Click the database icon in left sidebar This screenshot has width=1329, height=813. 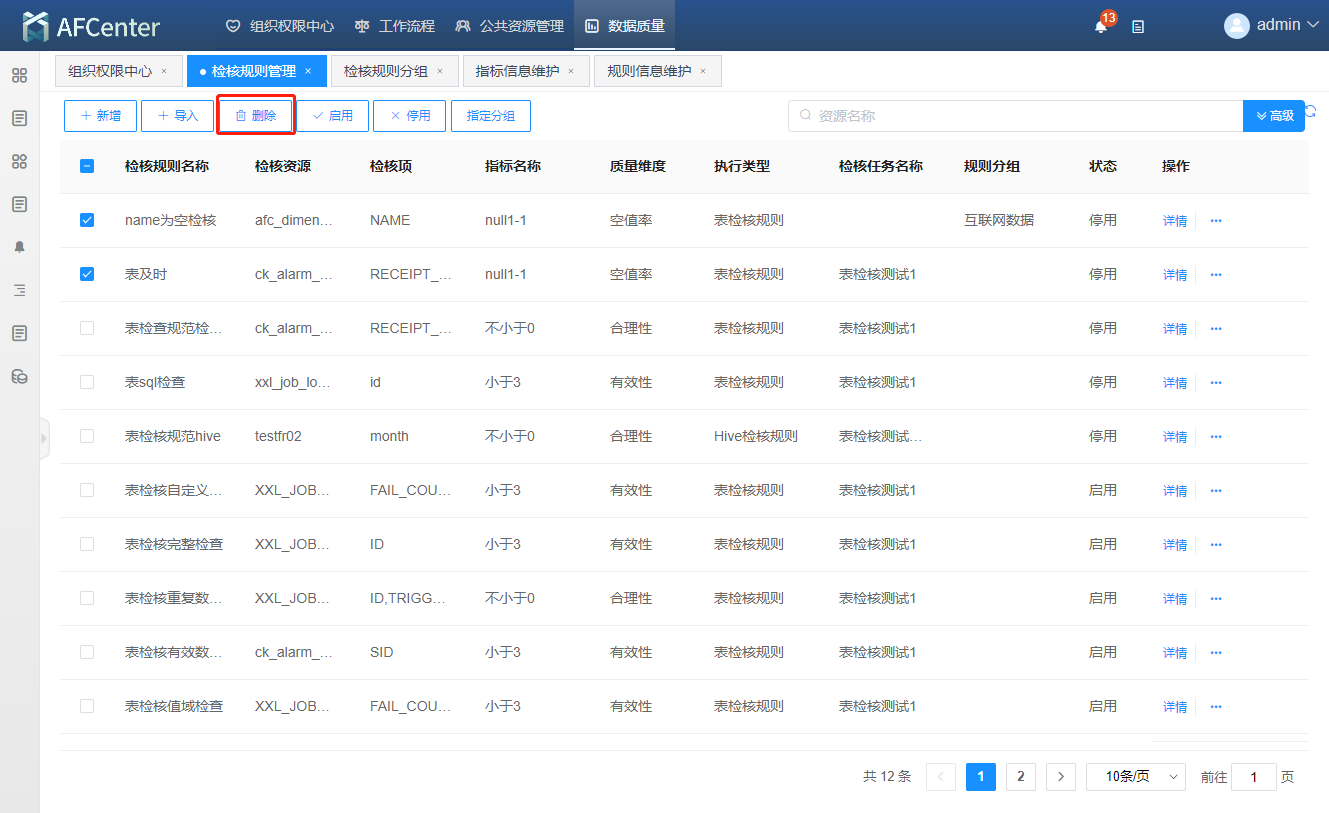pyautogui.click(x=19, y=376)
